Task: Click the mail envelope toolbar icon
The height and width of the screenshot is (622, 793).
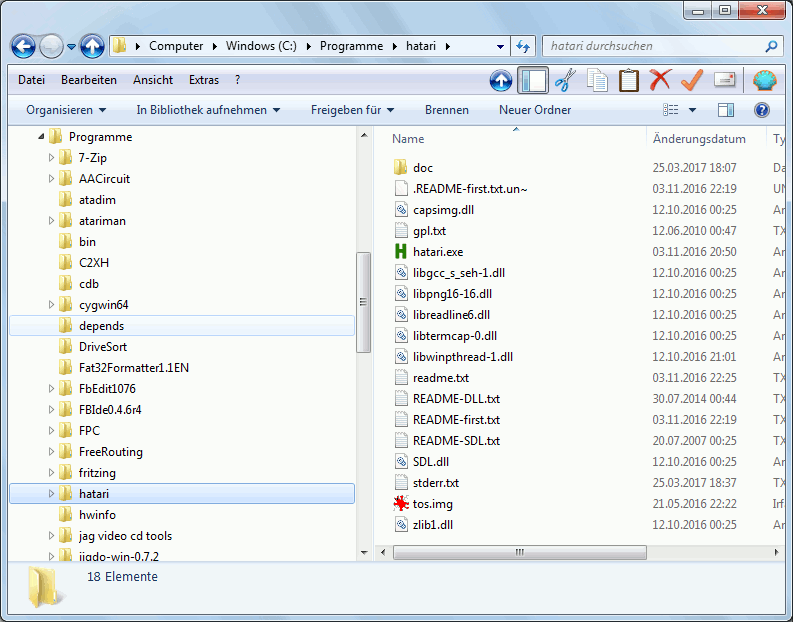Action: [724, 80]
